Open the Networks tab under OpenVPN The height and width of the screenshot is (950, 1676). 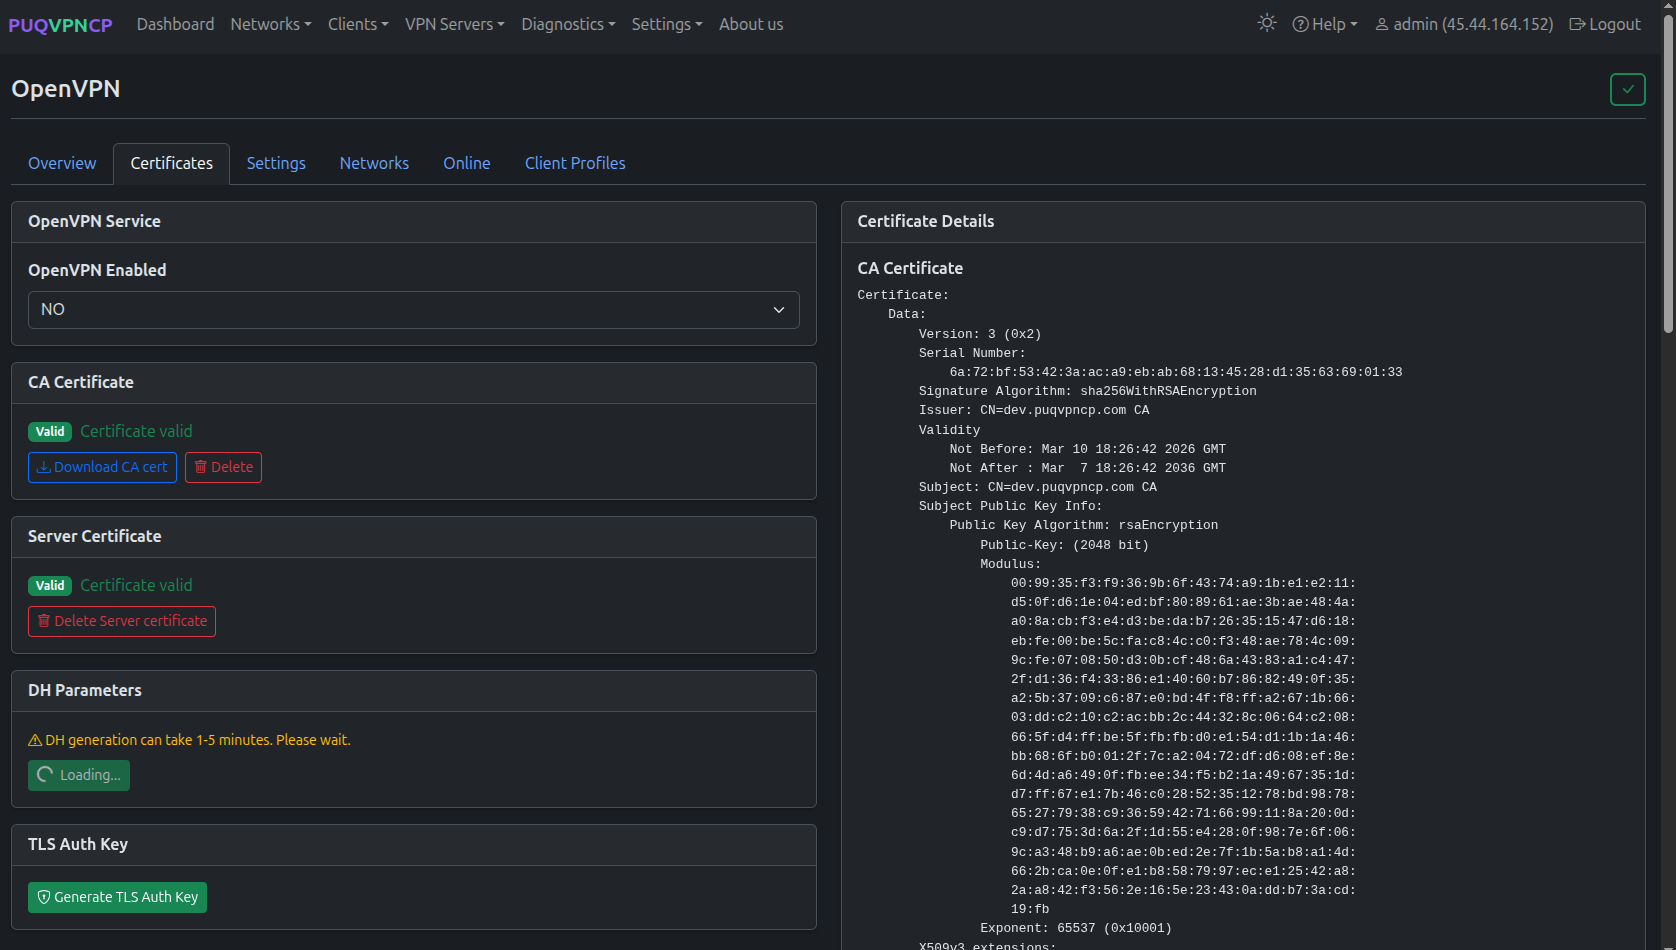(x=374, y=163)
